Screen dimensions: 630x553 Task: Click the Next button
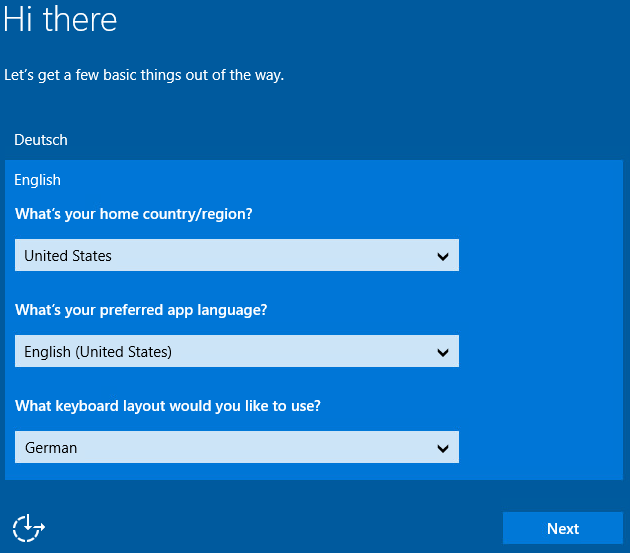pos(562,528)
